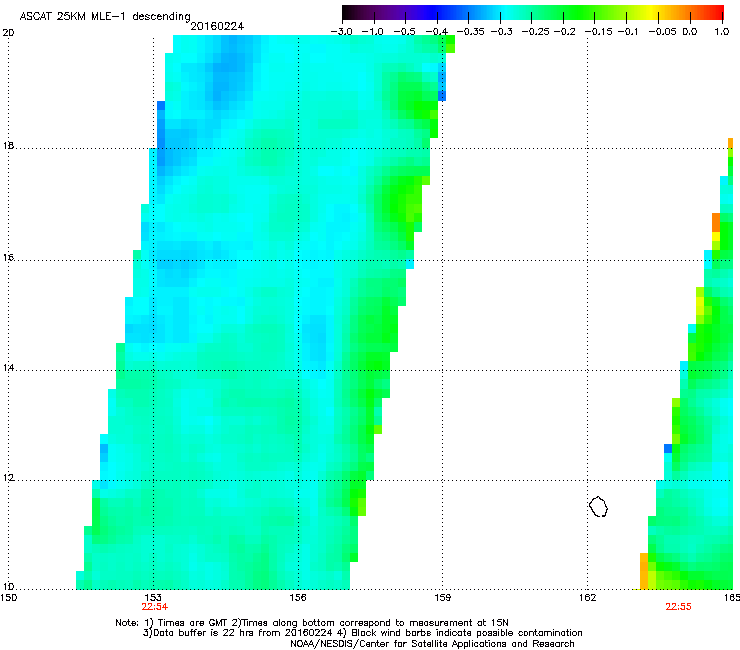Click the longitude axis label 162
The height and width of the screenshot is (650, 740).
pos(588,598)
